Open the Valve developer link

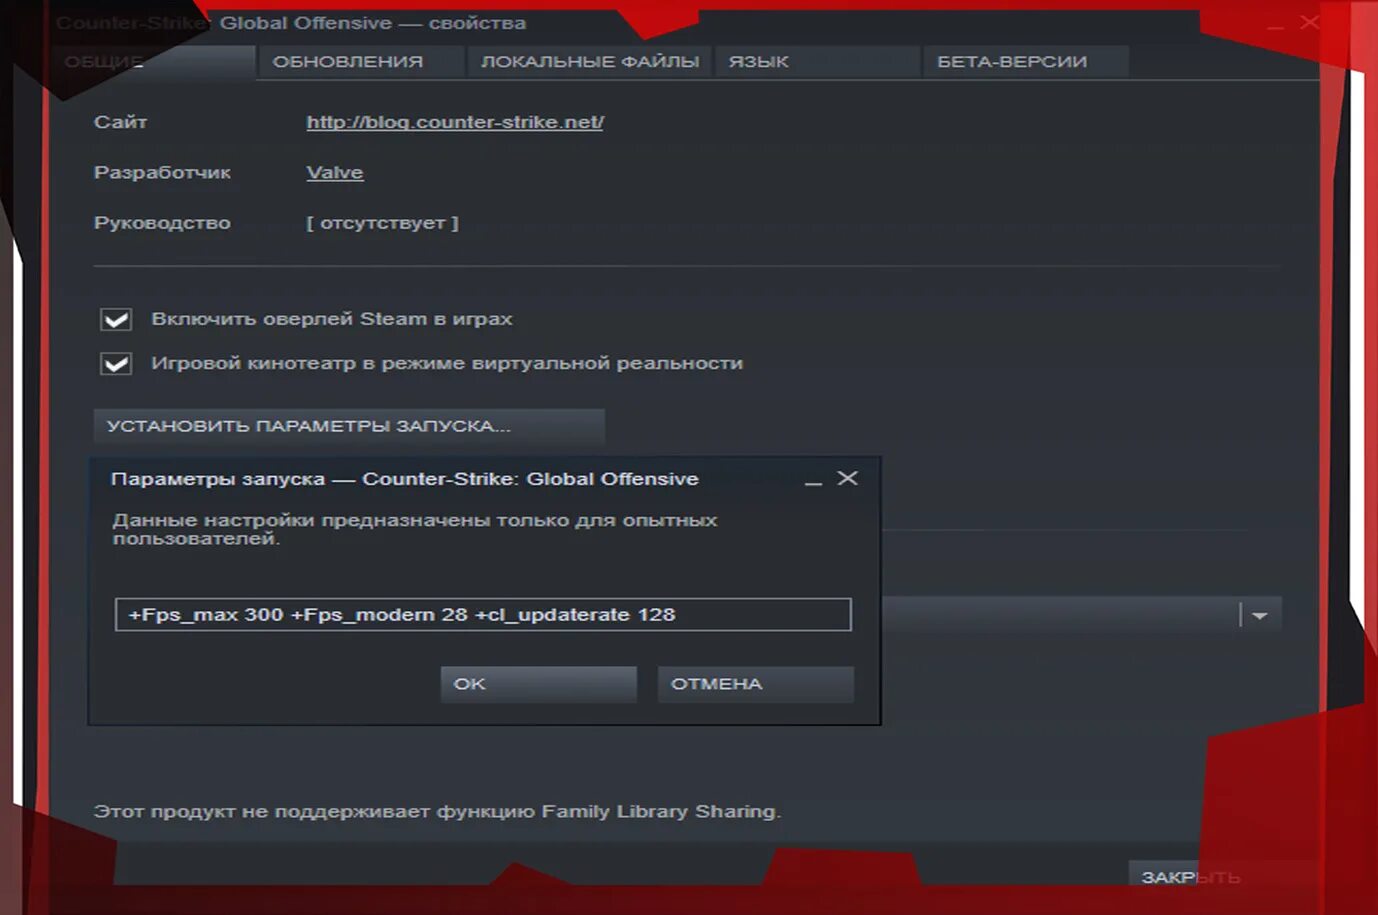pyautogui.click(x=335, y=172)
